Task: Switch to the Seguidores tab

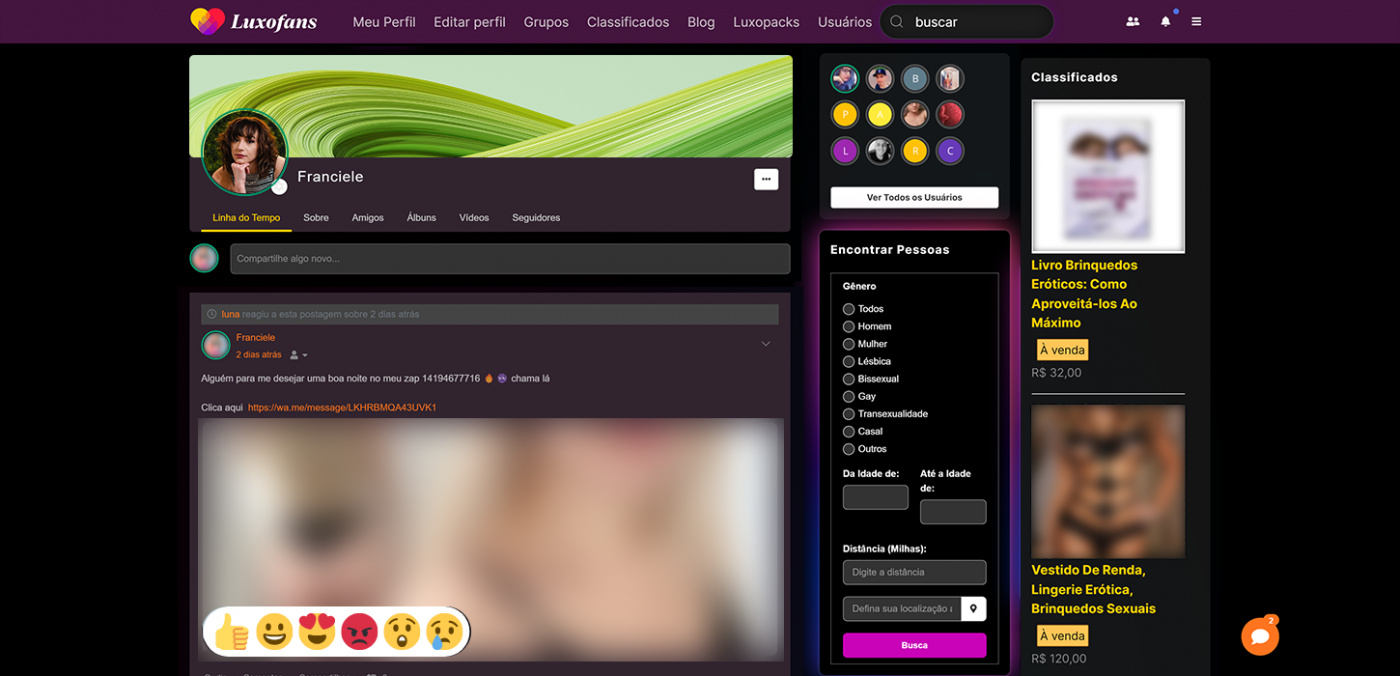Action: click(x=536, y=218)
